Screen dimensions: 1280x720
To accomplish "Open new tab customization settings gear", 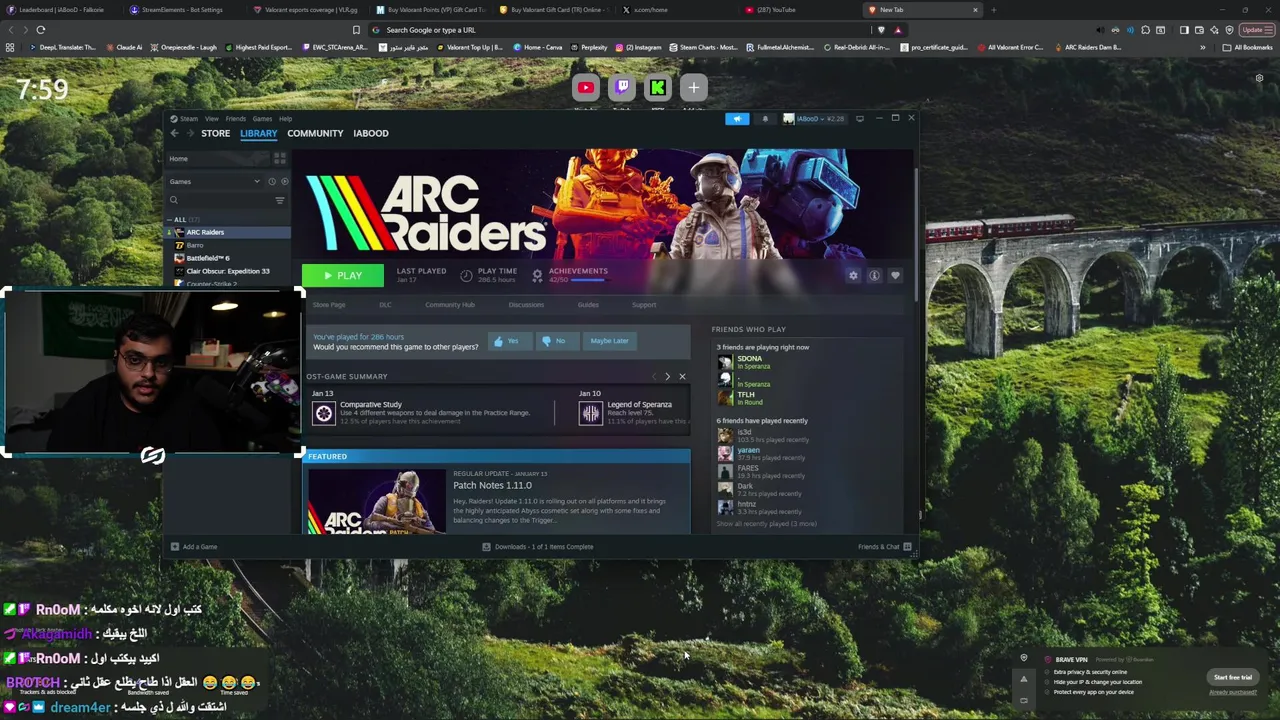I will (x=1259, y=78).
